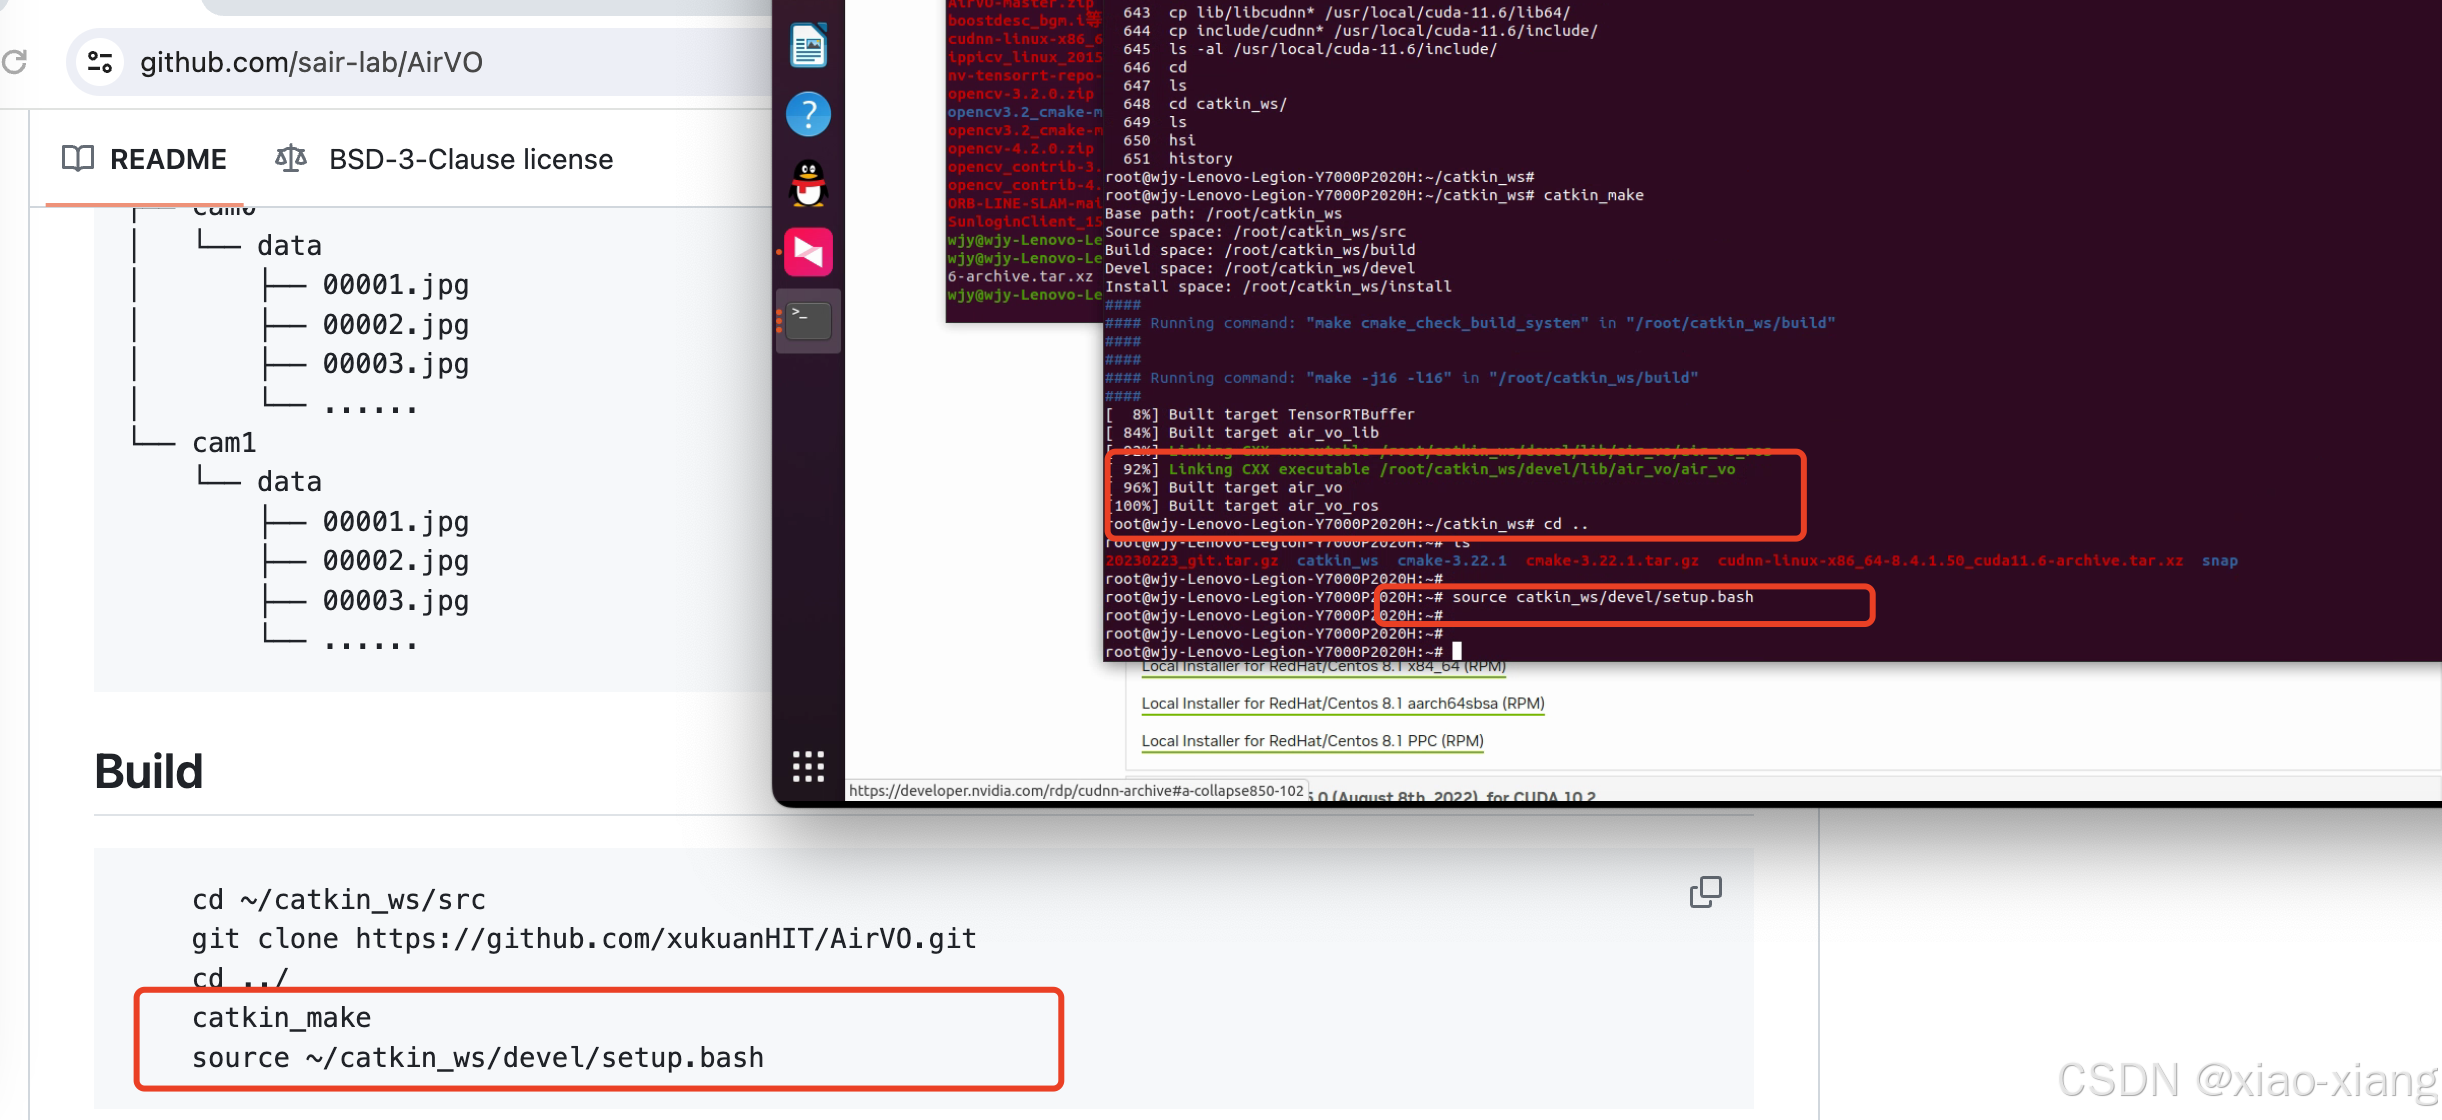
Task: Select the catkin_make line in README
Action: 282,1018
